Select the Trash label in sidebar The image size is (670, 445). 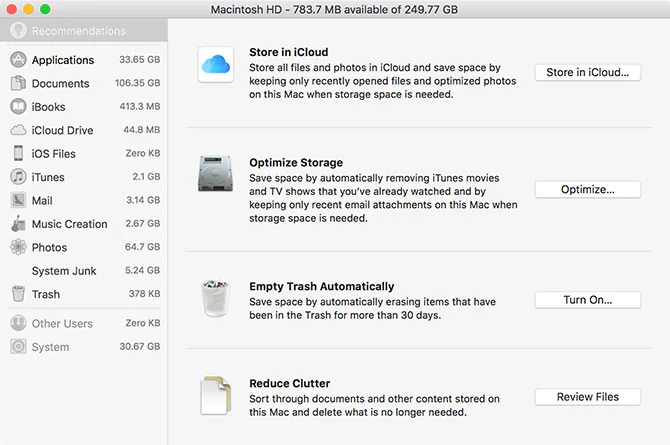coord(46,294)
